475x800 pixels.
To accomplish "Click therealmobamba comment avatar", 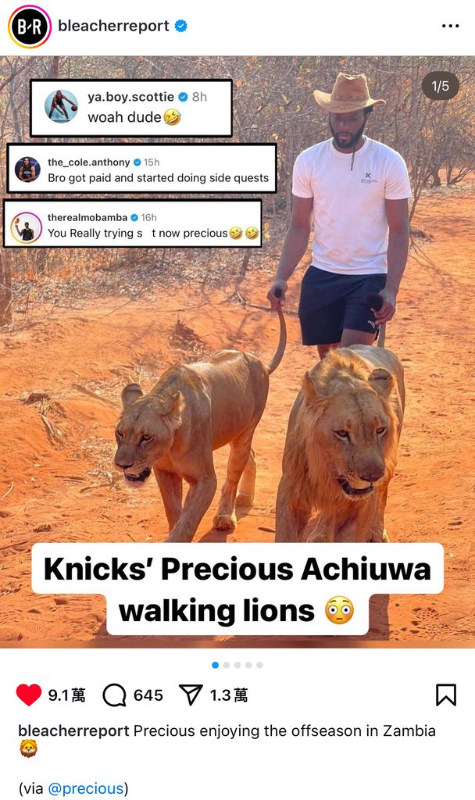I will tap(26, 227).
